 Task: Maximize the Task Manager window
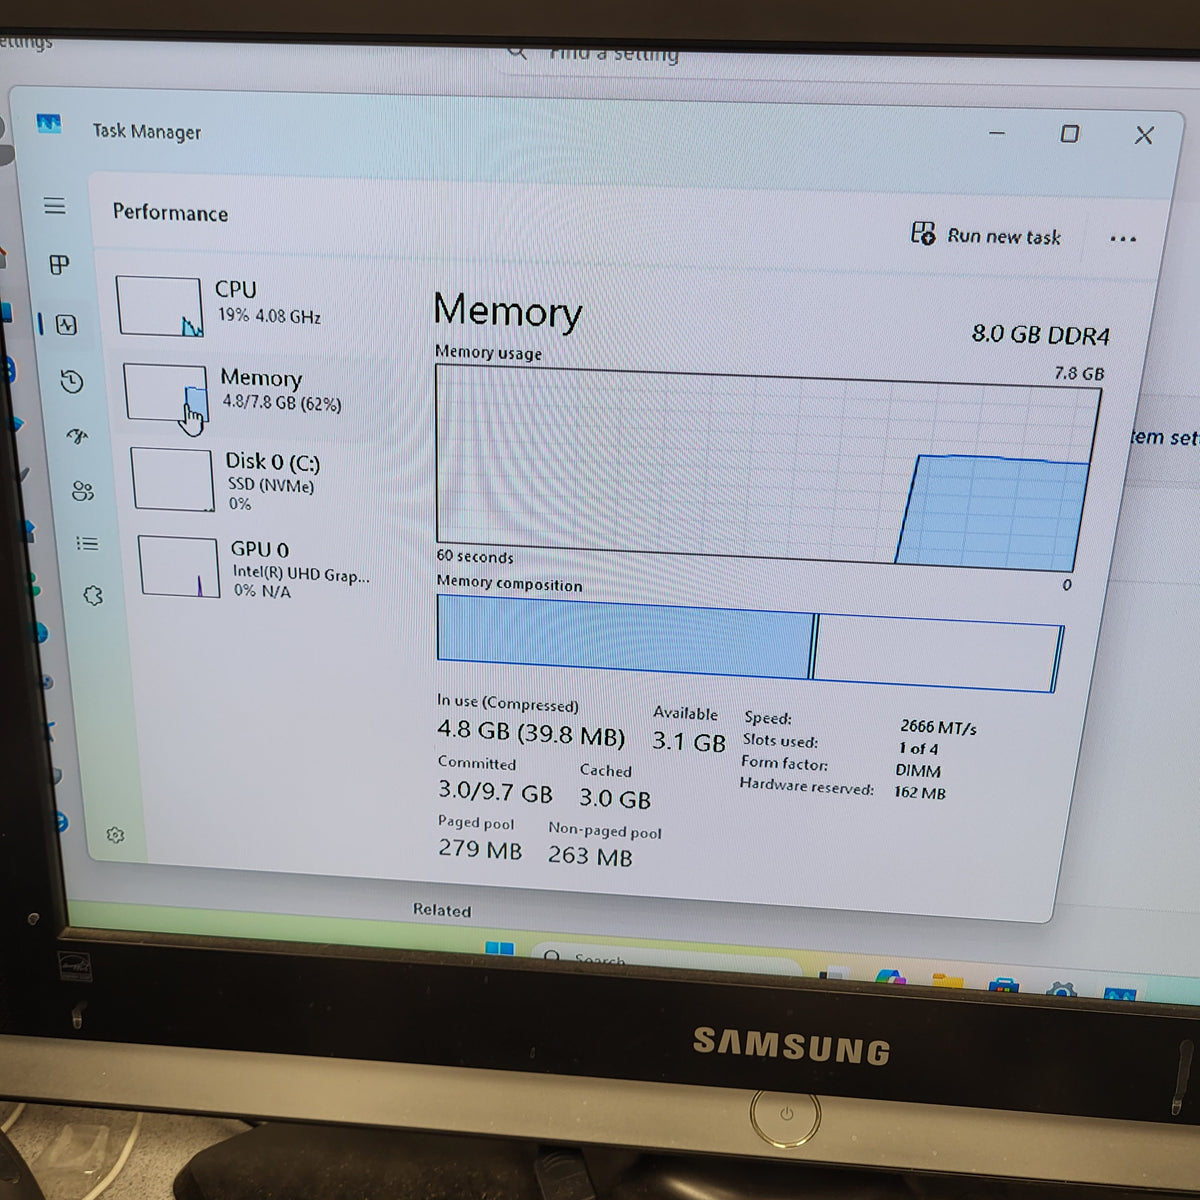tap(1069, 134)
